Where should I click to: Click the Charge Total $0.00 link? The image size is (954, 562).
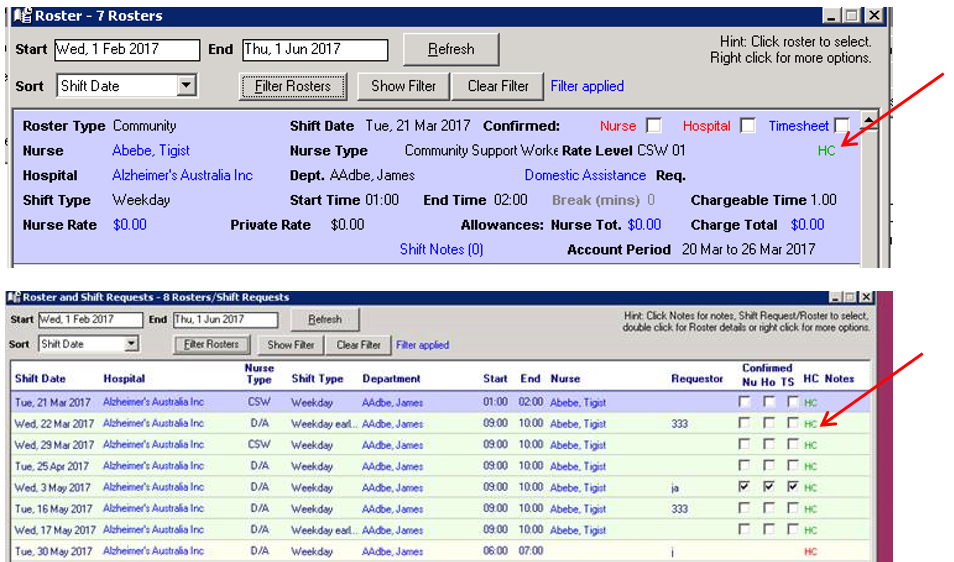point(807,224)
